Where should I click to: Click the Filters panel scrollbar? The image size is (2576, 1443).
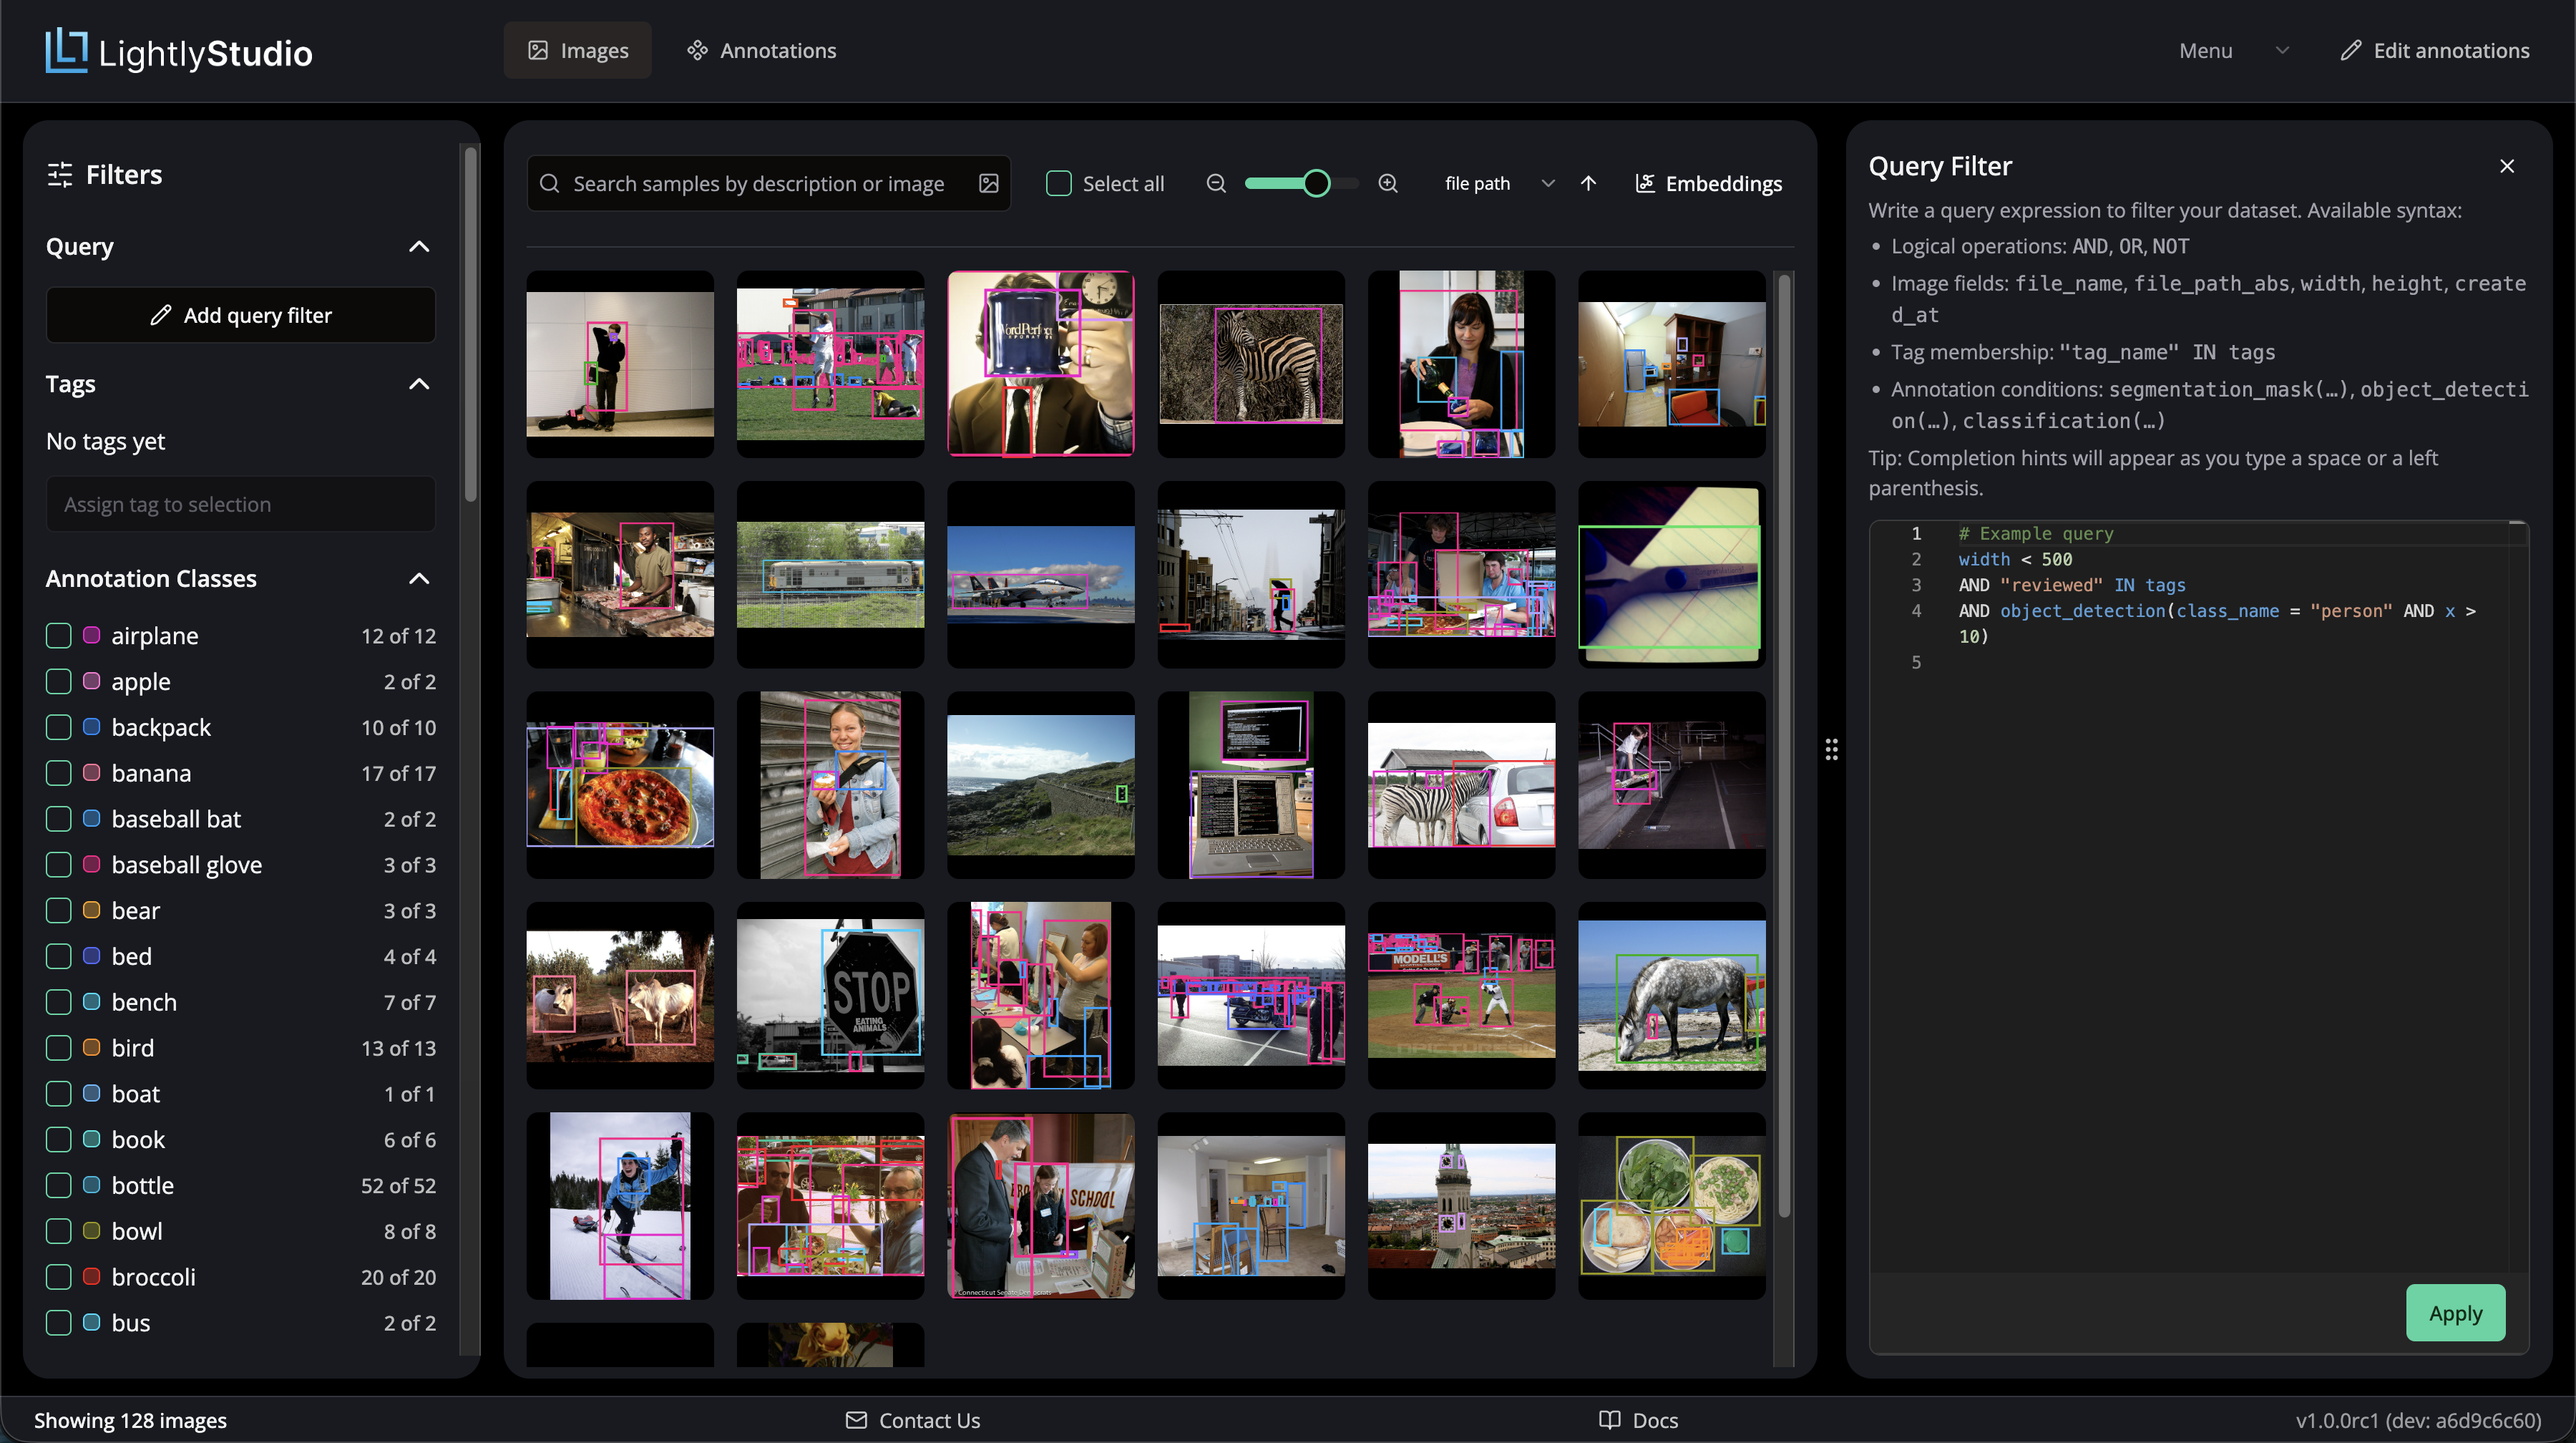(471, 325)
